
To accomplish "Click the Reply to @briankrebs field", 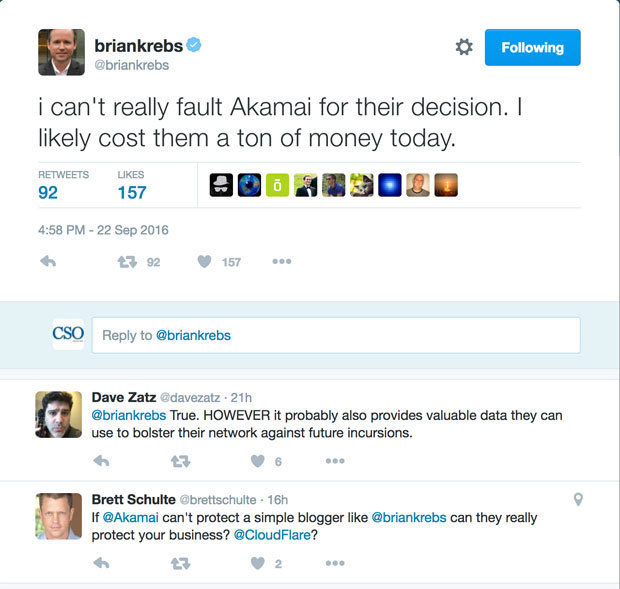I will pyautogui.click(x=335, y=335).
